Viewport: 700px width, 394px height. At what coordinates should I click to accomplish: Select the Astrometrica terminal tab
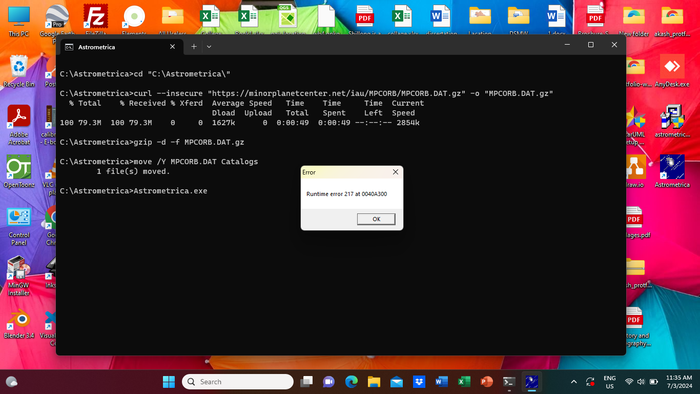121,47
